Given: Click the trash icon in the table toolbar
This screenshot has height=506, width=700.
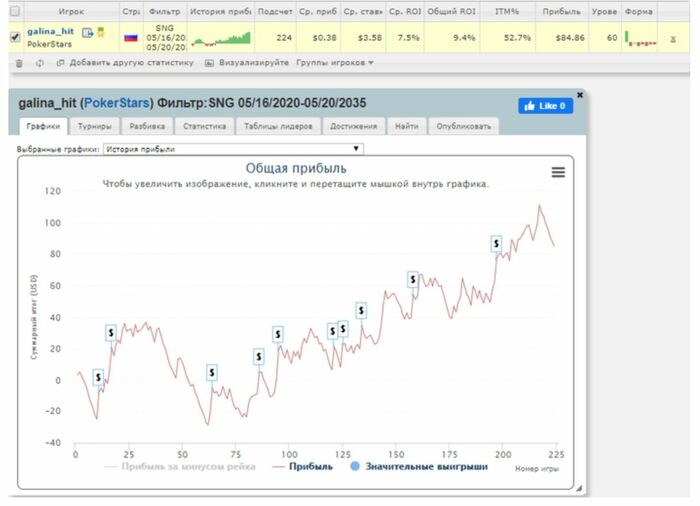Looking at the screenshot, I should [19, 63].
